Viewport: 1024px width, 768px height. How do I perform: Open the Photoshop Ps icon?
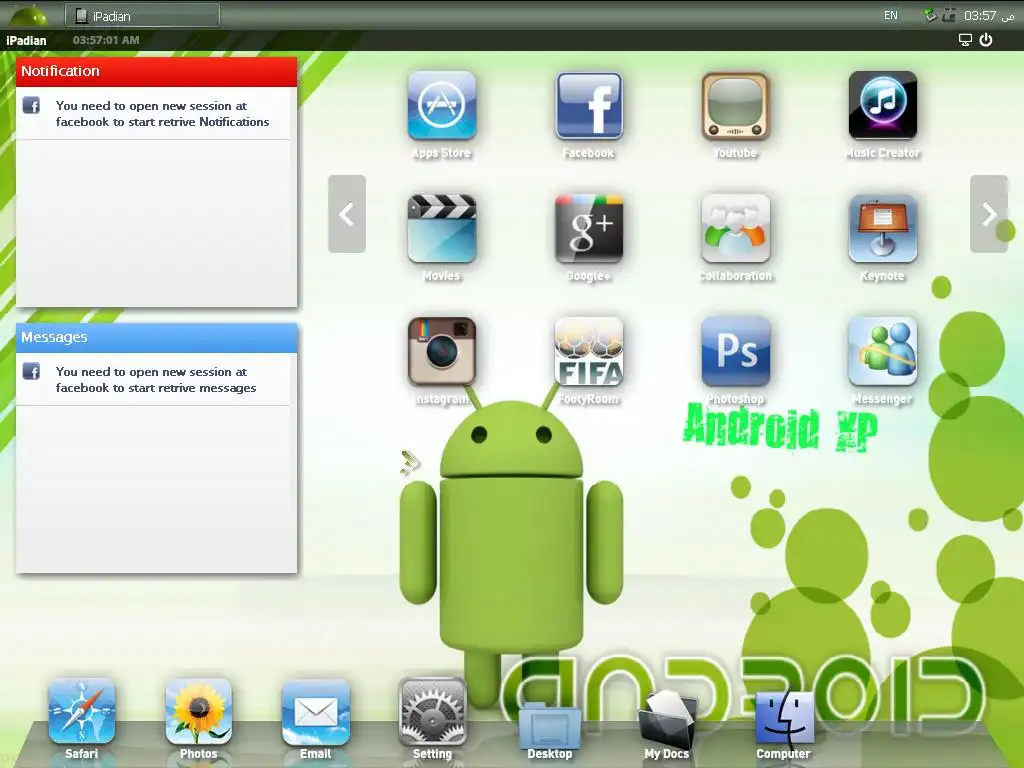pos(735,351)
